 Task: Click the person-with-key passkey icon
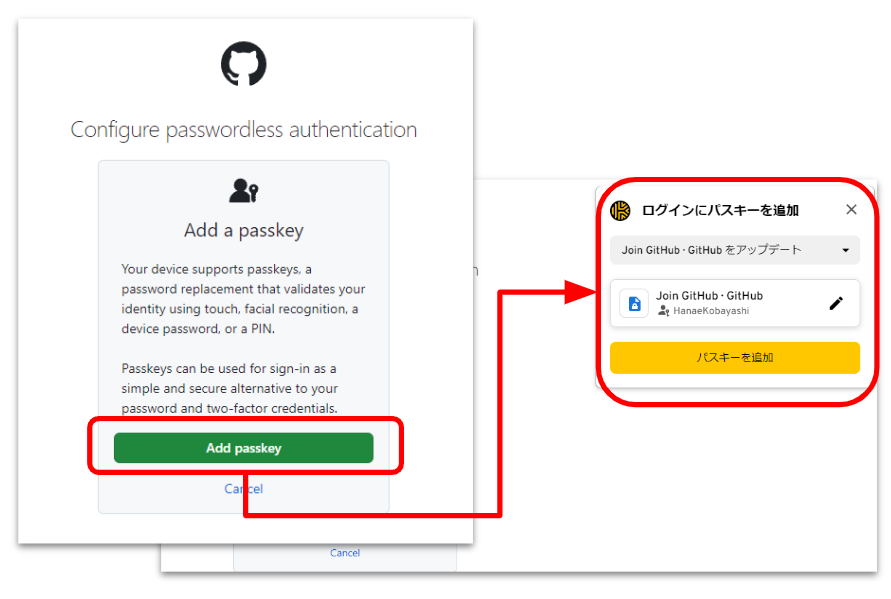click(x=244, y=191)
